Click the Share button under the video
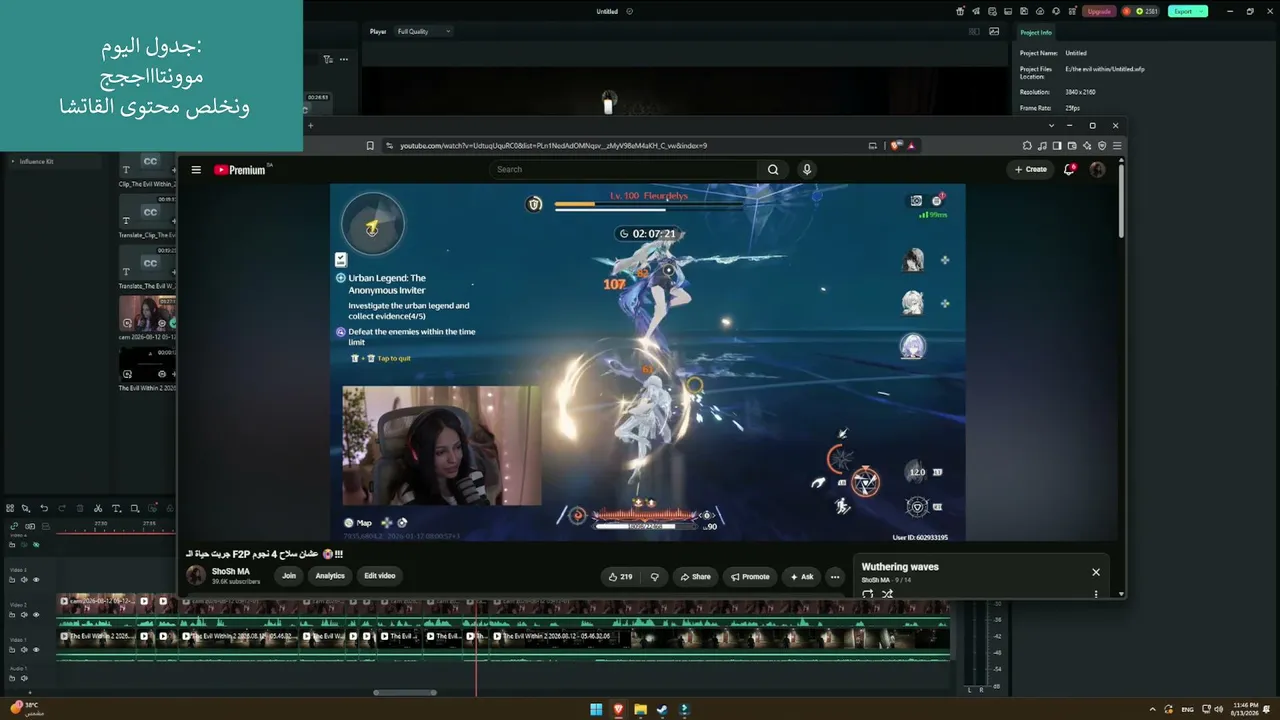This screenshot has width=1280, height=720. (x=695, y=576)
